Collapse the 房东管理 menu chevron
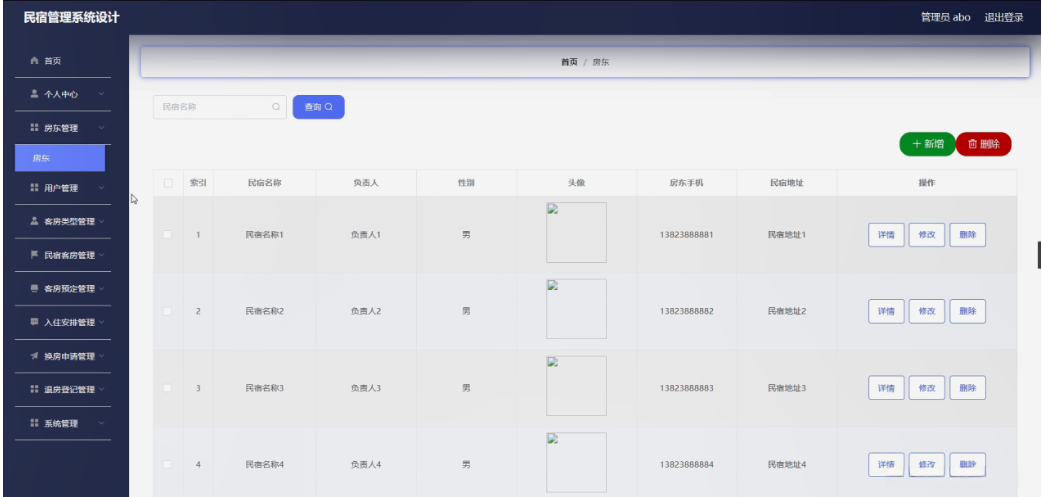Image resolution: width=1042 pixels, height=497 pixels. (102, 128)
